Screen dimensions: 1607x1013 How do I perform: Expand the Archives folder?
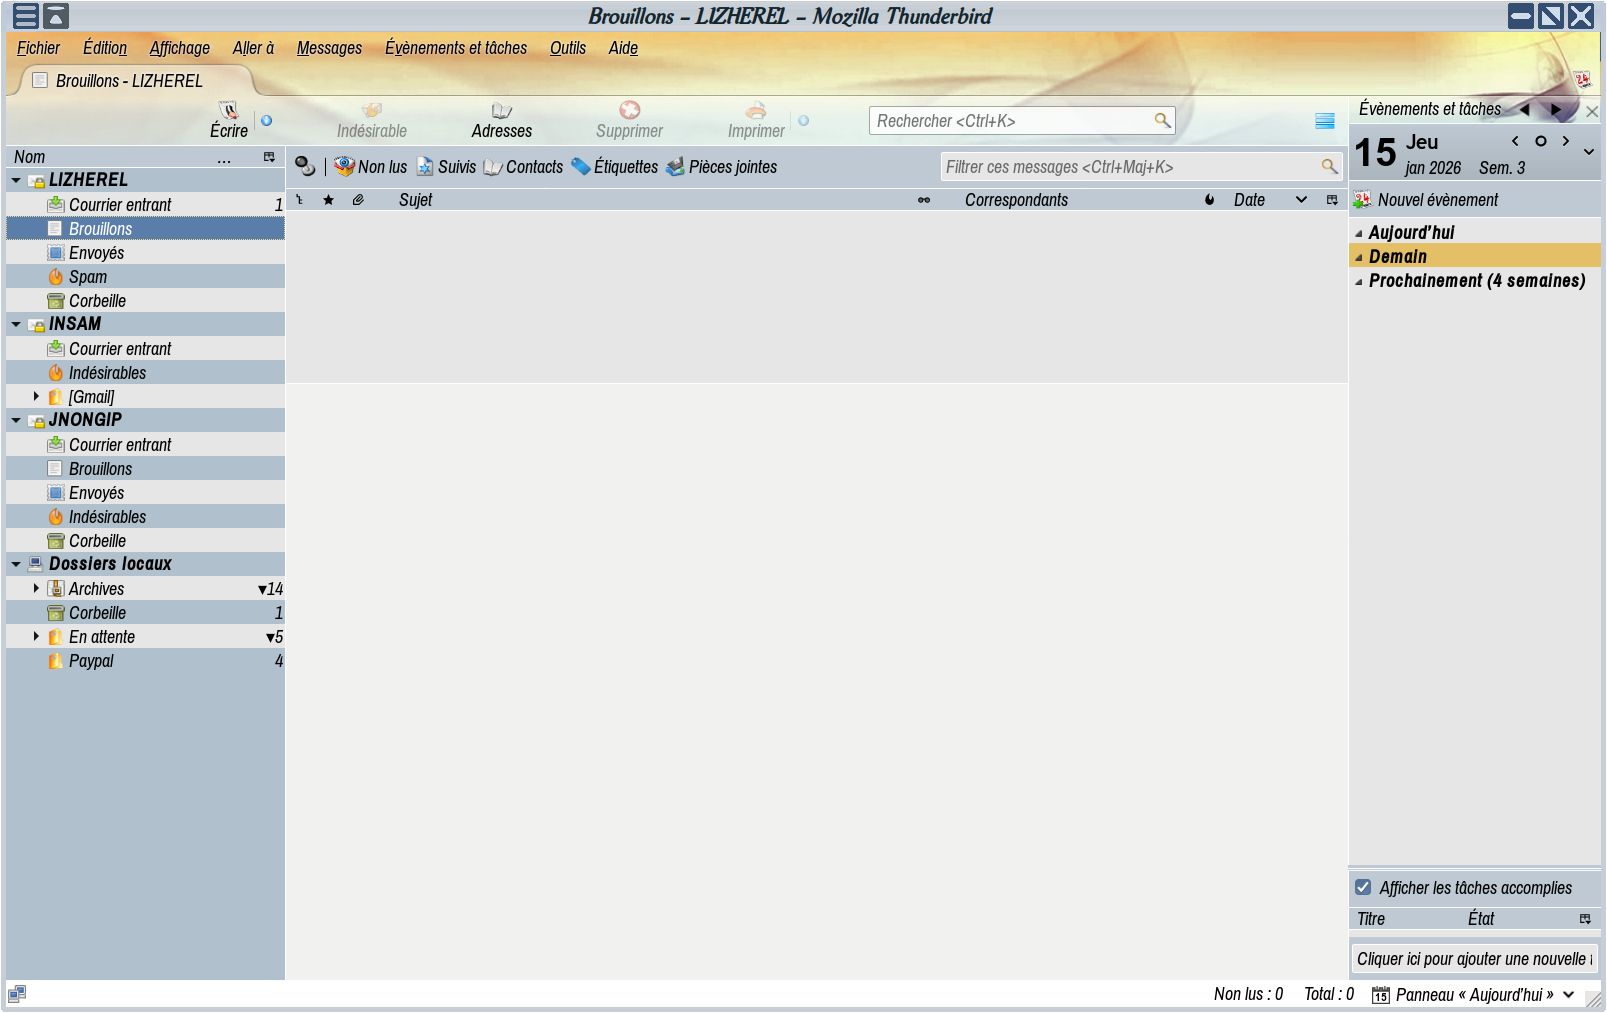click(36, 589)
